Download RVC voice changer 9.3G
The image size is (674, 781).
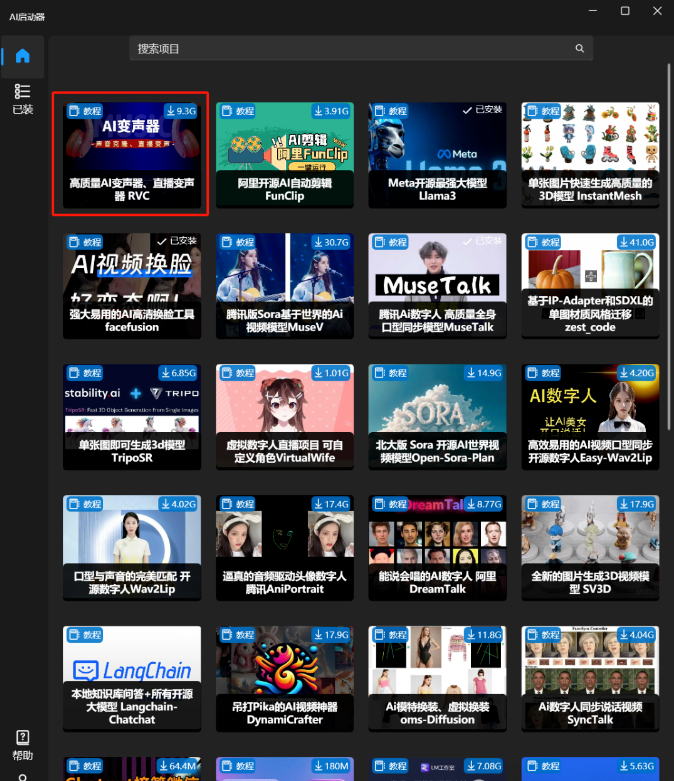click(x=181, y=111)
